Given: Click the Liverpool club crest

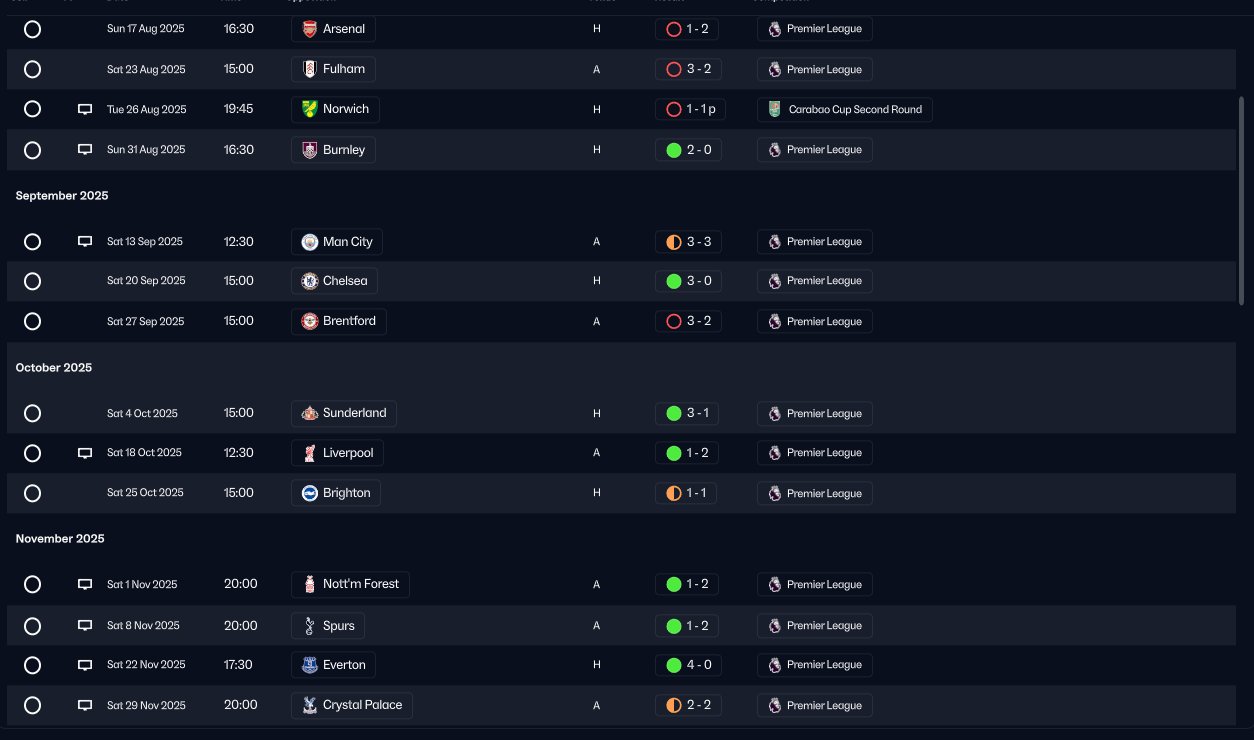Looking at the screenshot, I should [310, 453].
